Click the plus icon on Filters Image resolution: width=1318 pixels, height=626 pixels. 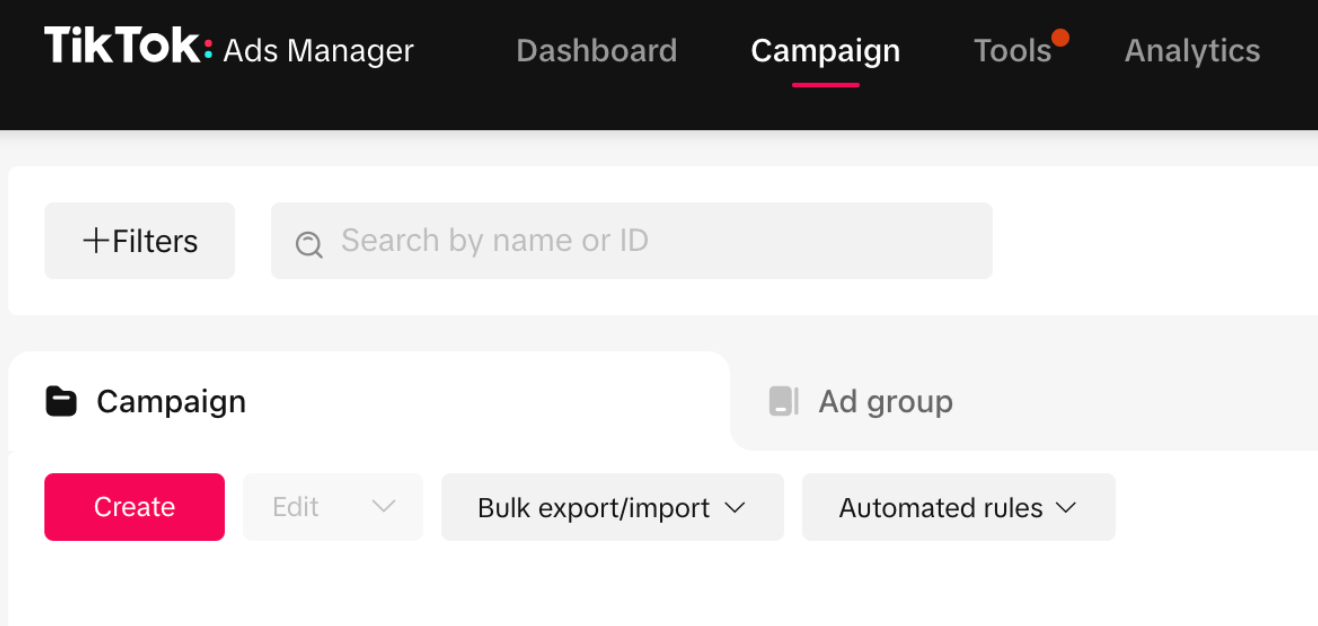pyautogui.click(x=96, y=240)
